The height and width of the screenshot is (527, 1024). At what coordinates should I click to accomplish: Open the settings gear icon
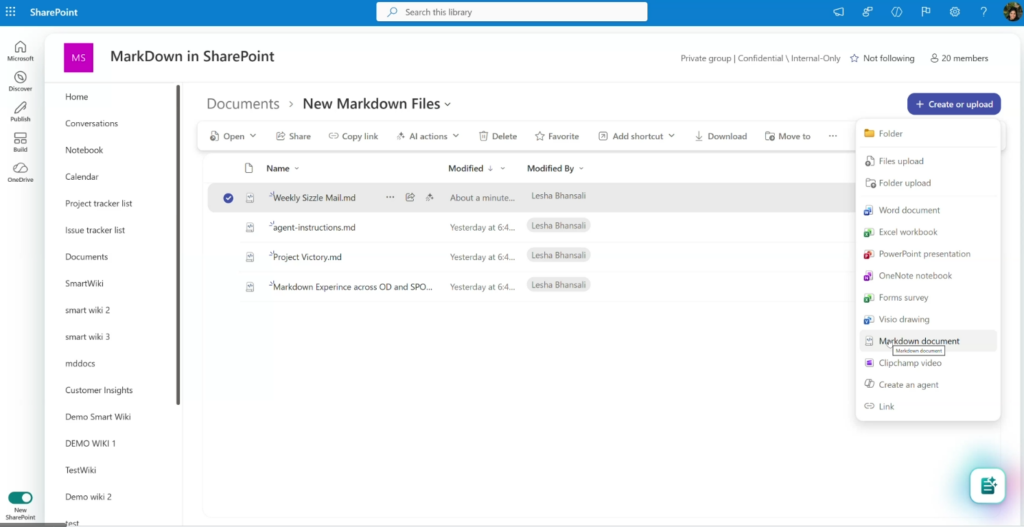954,12
